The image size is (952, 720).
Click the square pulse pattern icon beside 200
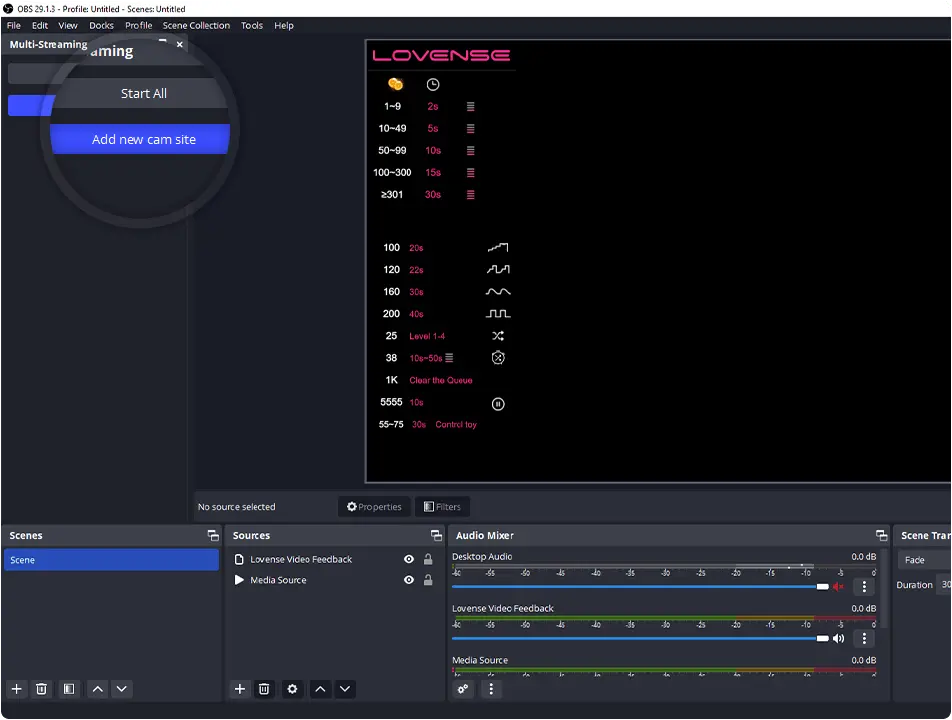pos(498,314)
